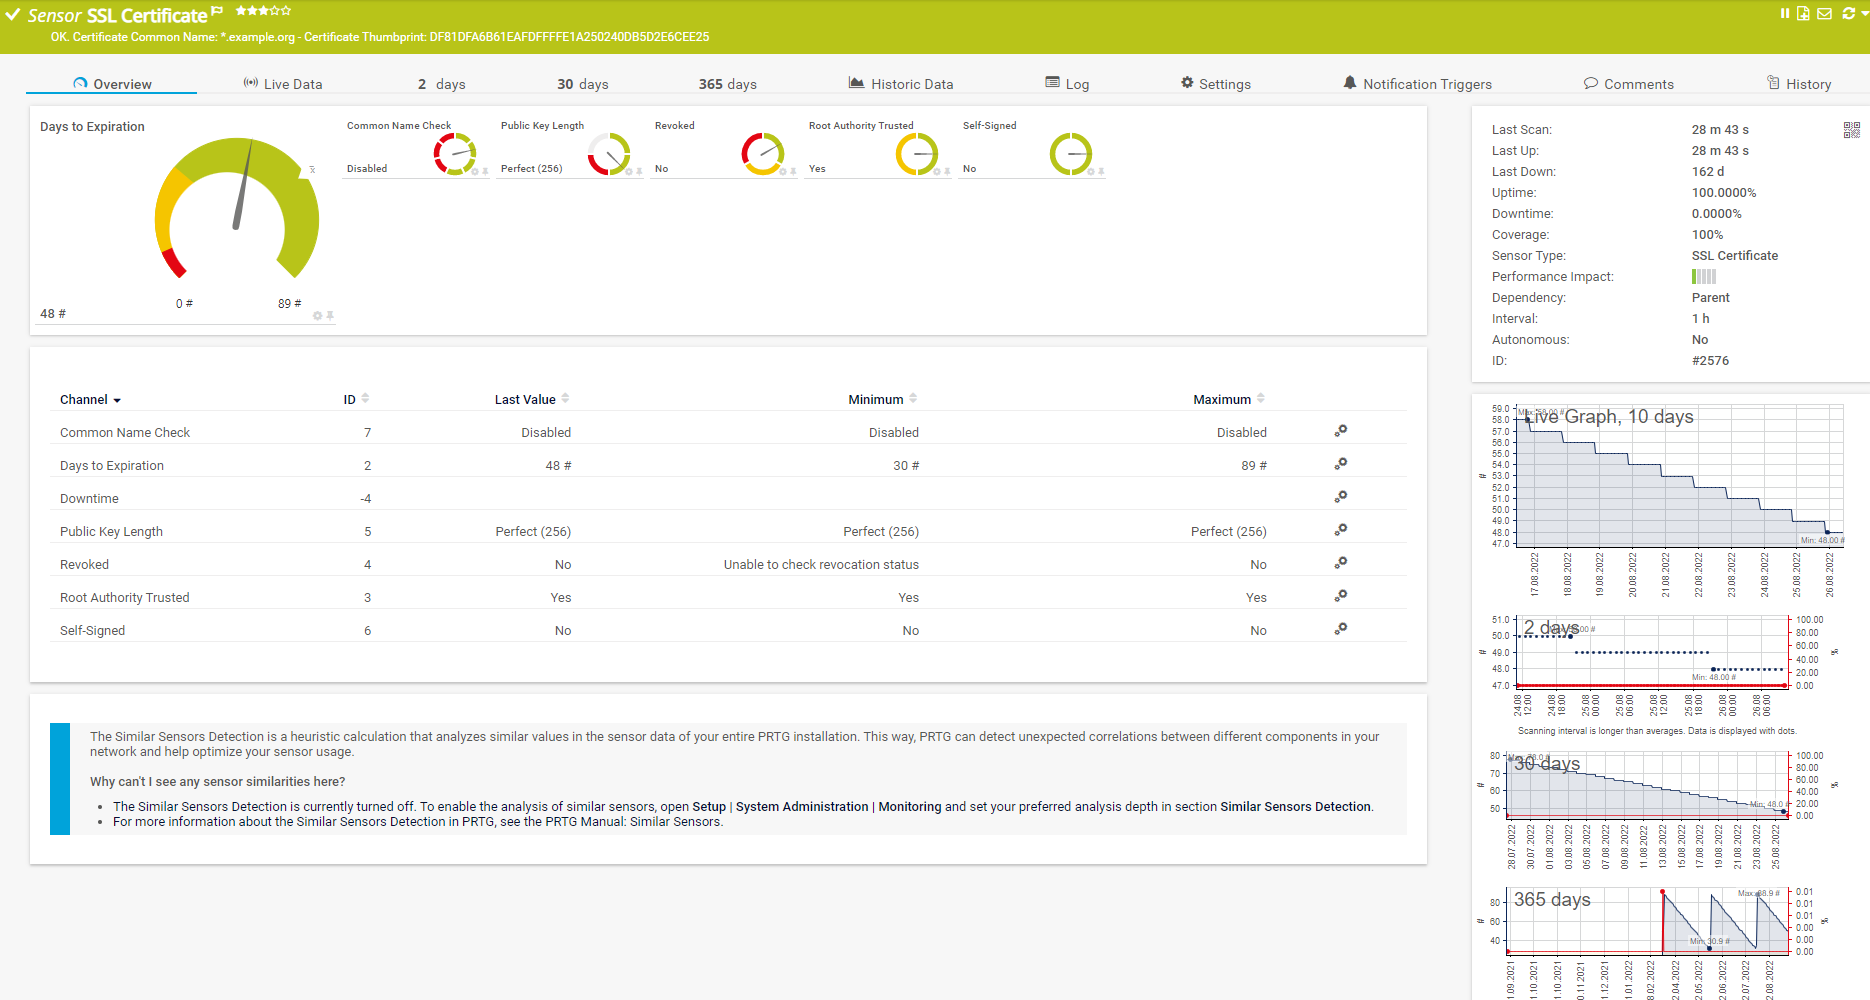This screenshot has height=1000, width=1870.
Task: Pause the SSL Certificate sensor
Action: pos(1783,13)
